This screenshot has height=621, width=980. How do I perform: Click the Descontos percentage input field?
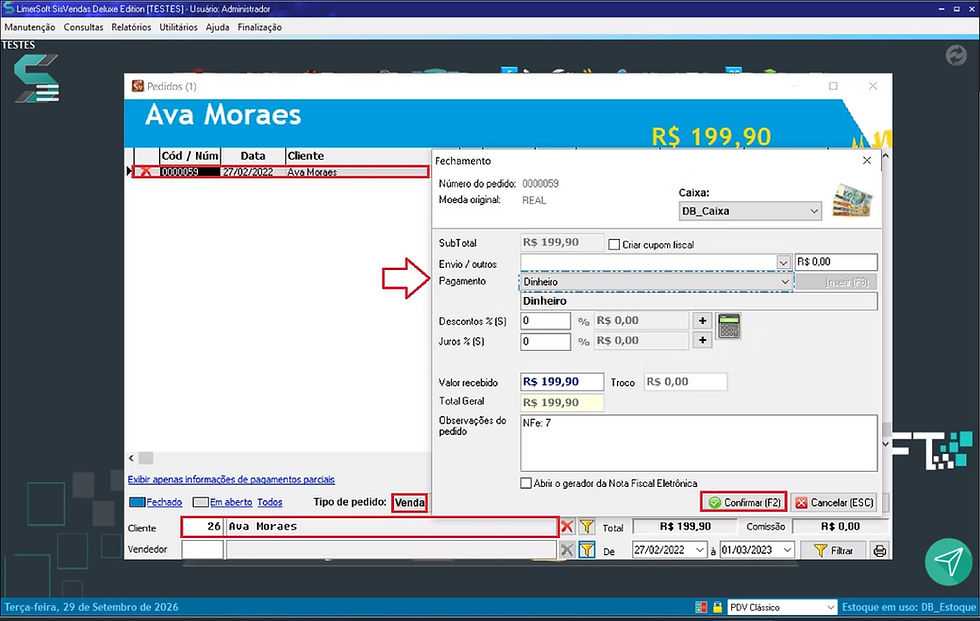(545, 320)
